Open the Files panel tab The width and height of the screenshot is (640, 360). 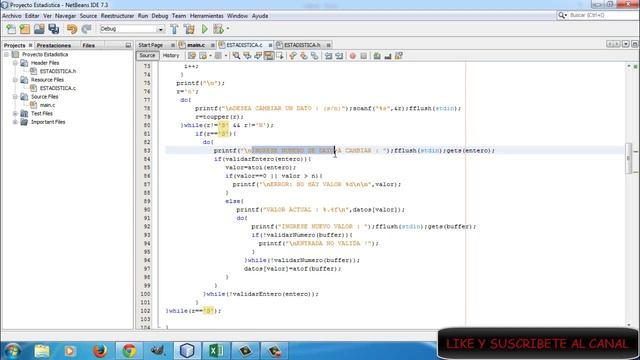coord(89,45)
